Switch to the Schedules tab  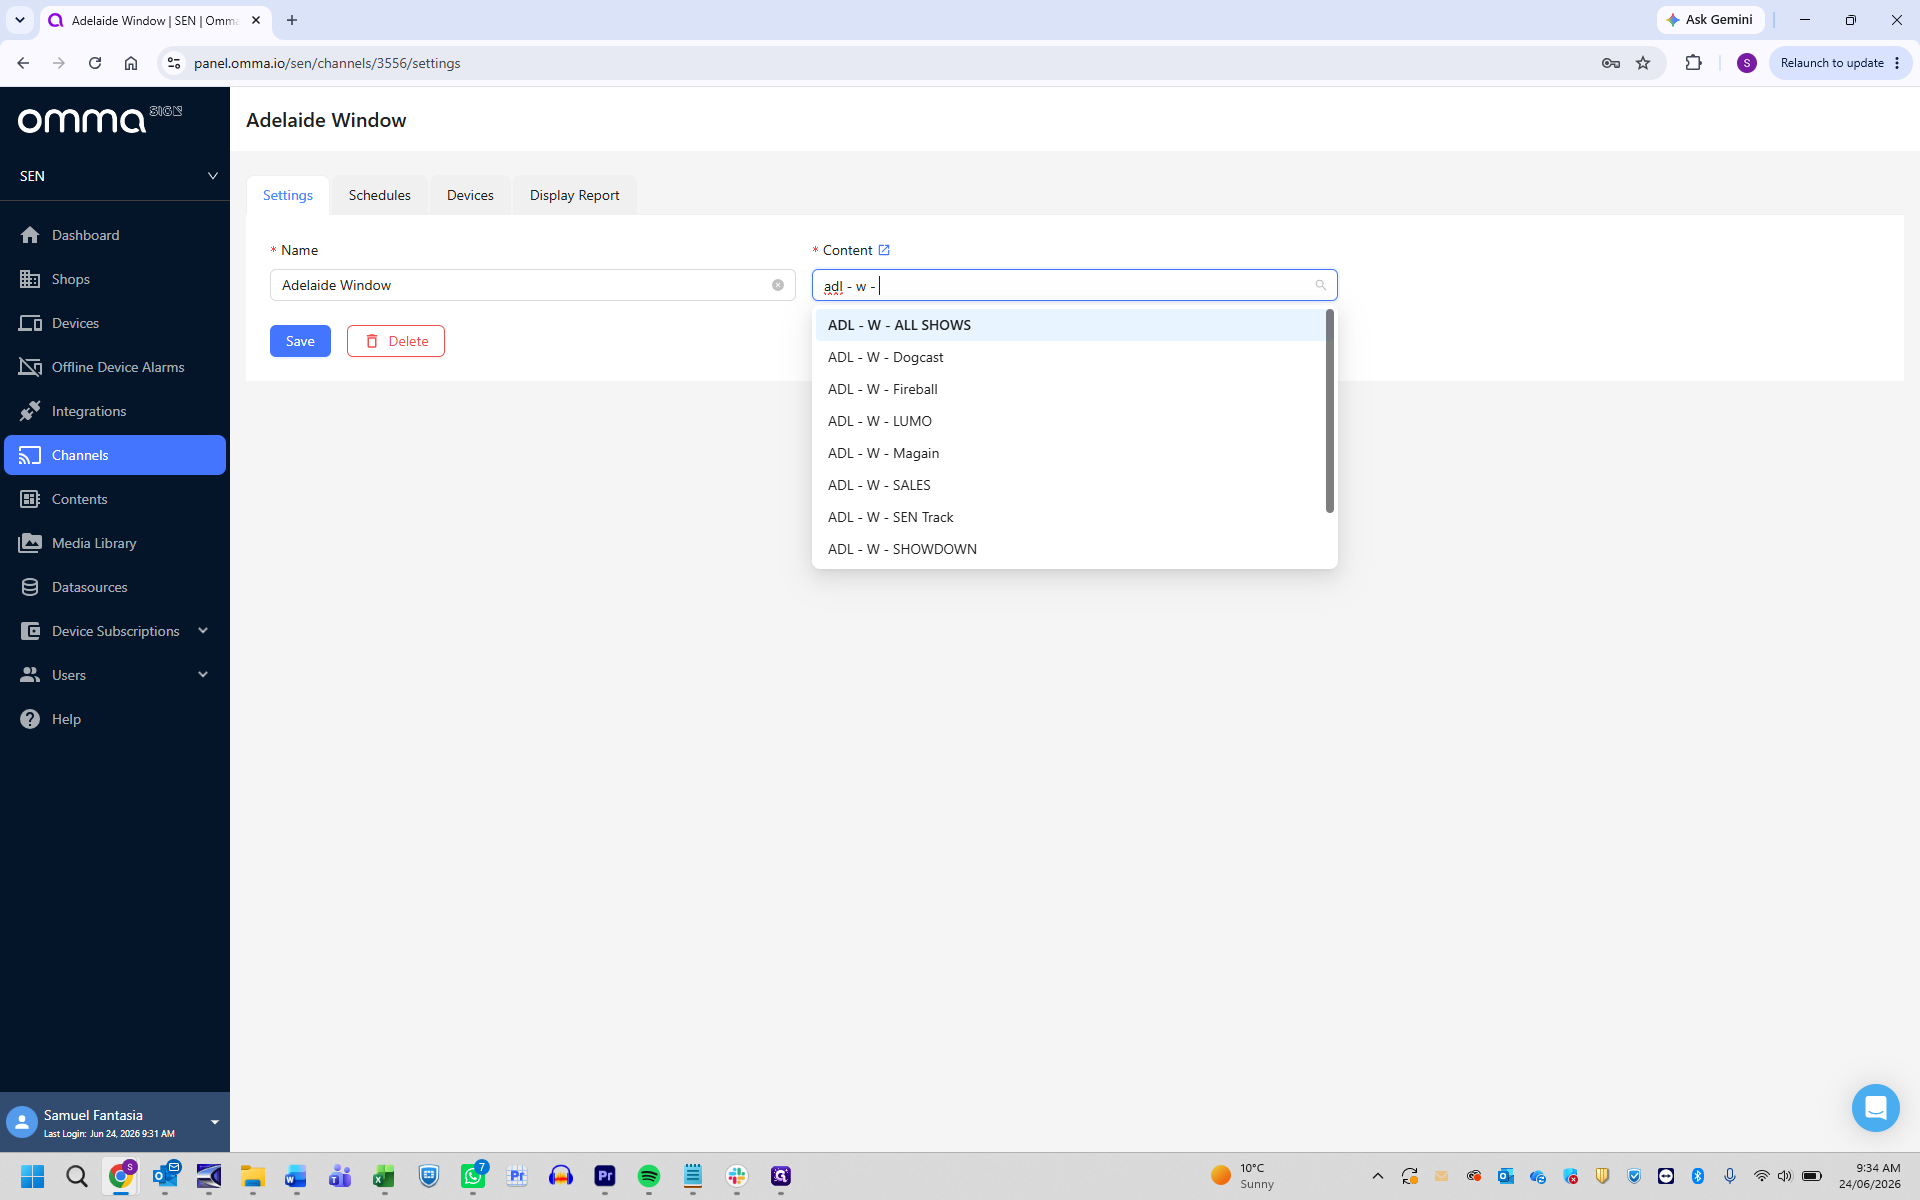(x=379, y=195)
